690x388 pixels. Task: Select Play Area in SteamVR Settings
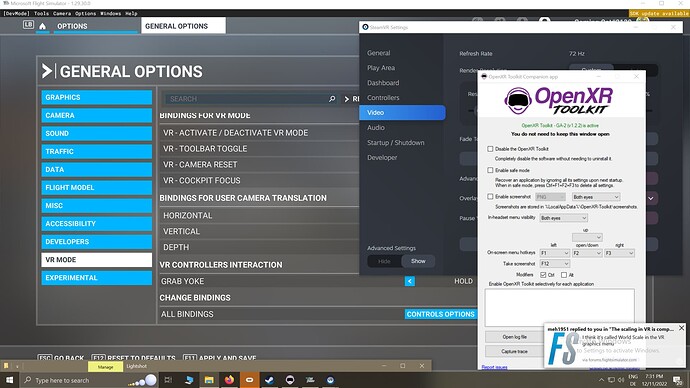click(381, 68)
